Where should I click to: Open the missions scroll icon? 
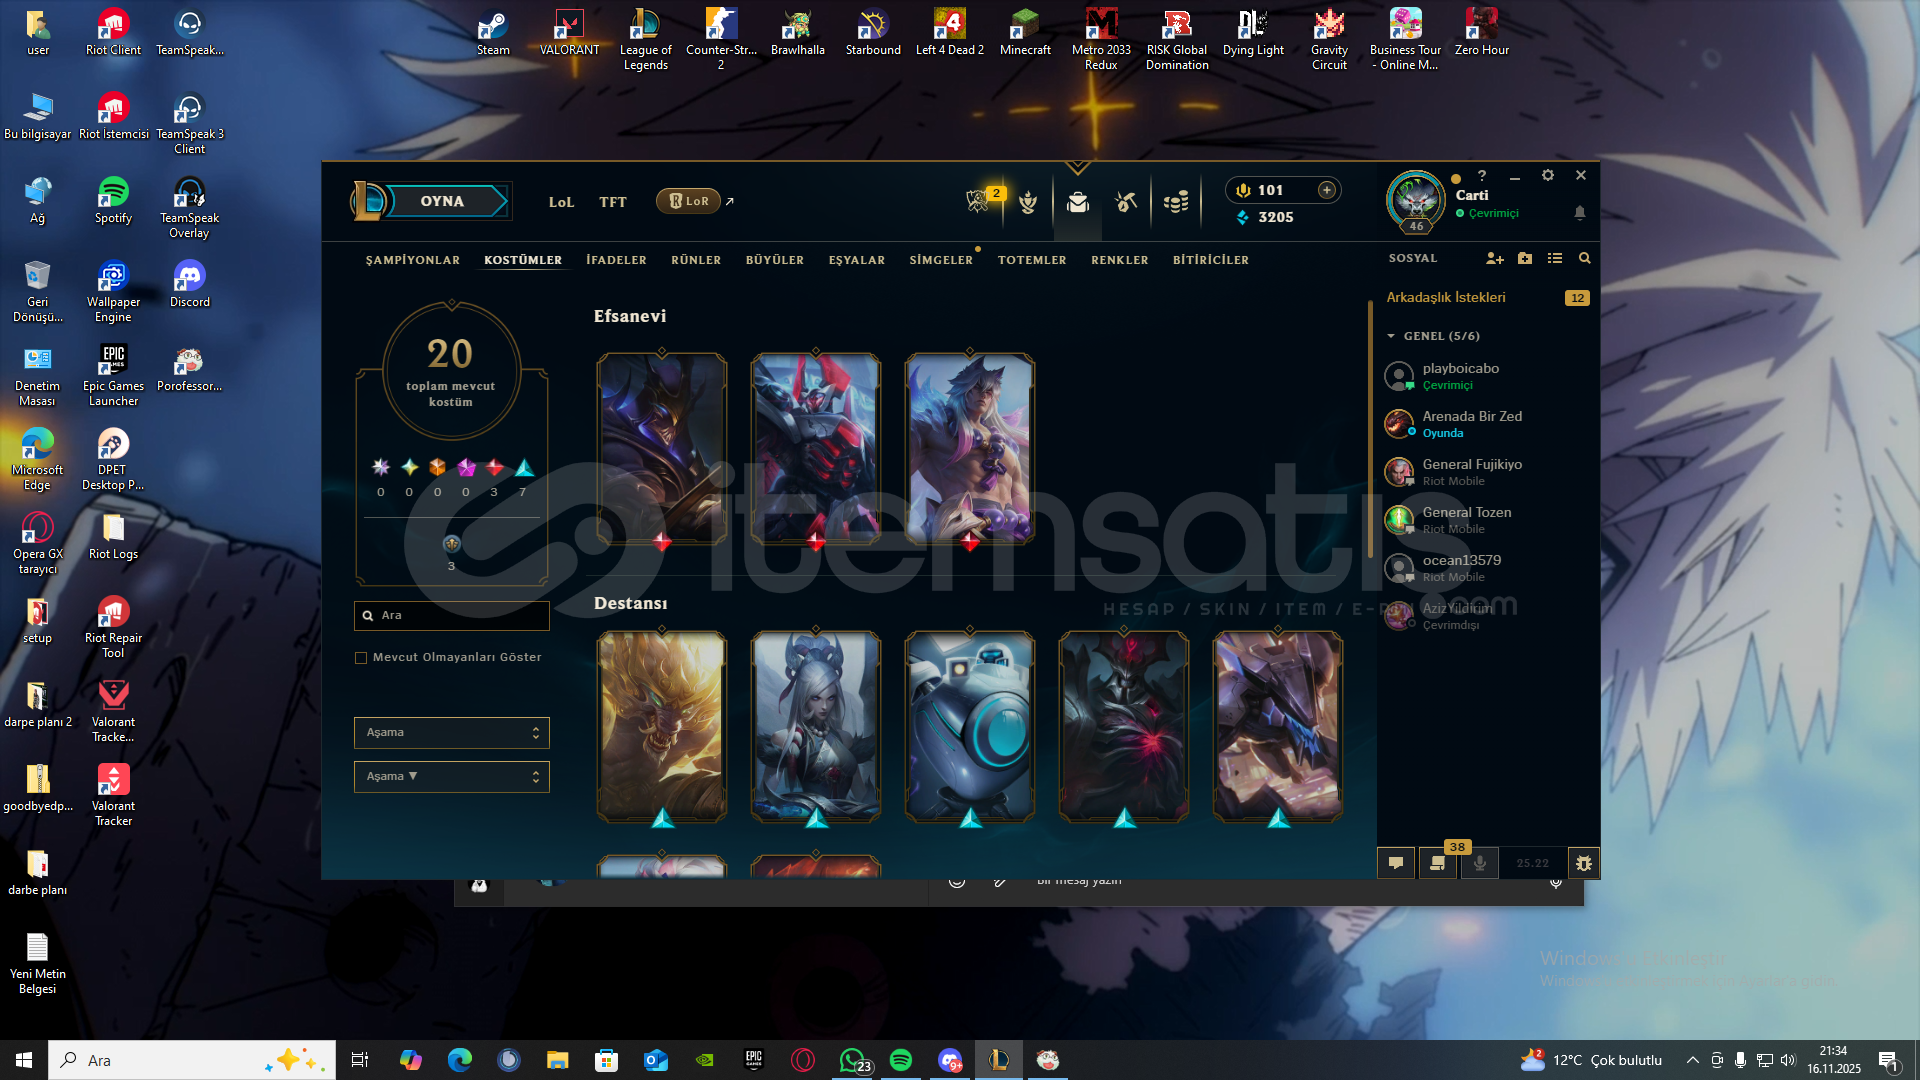coord(1437,863)
